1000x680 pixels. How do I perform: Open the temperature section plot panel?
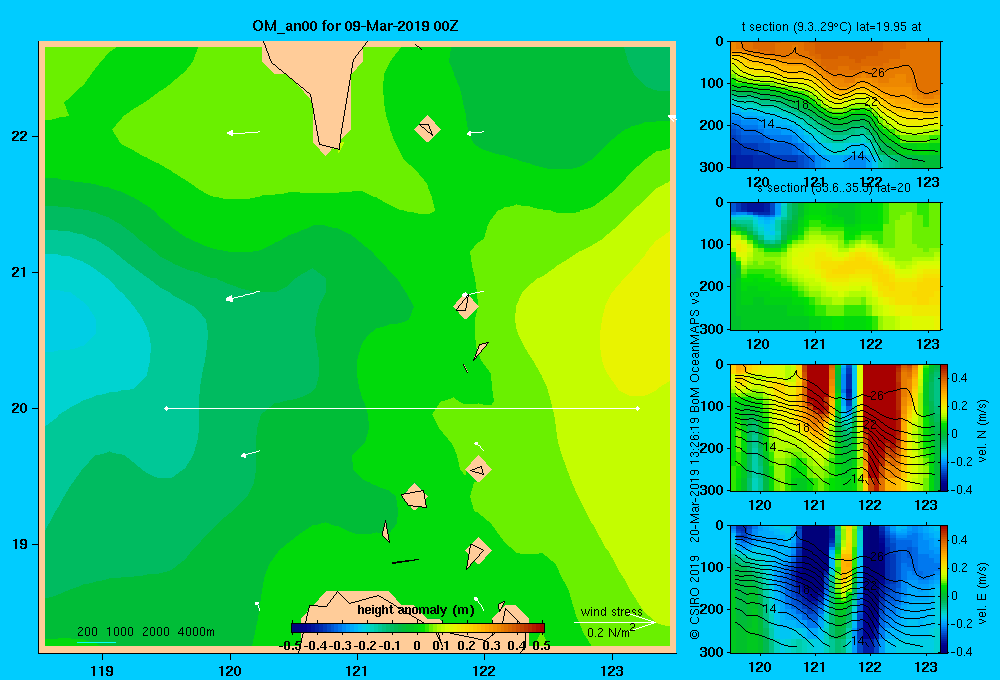coord(835,105)
